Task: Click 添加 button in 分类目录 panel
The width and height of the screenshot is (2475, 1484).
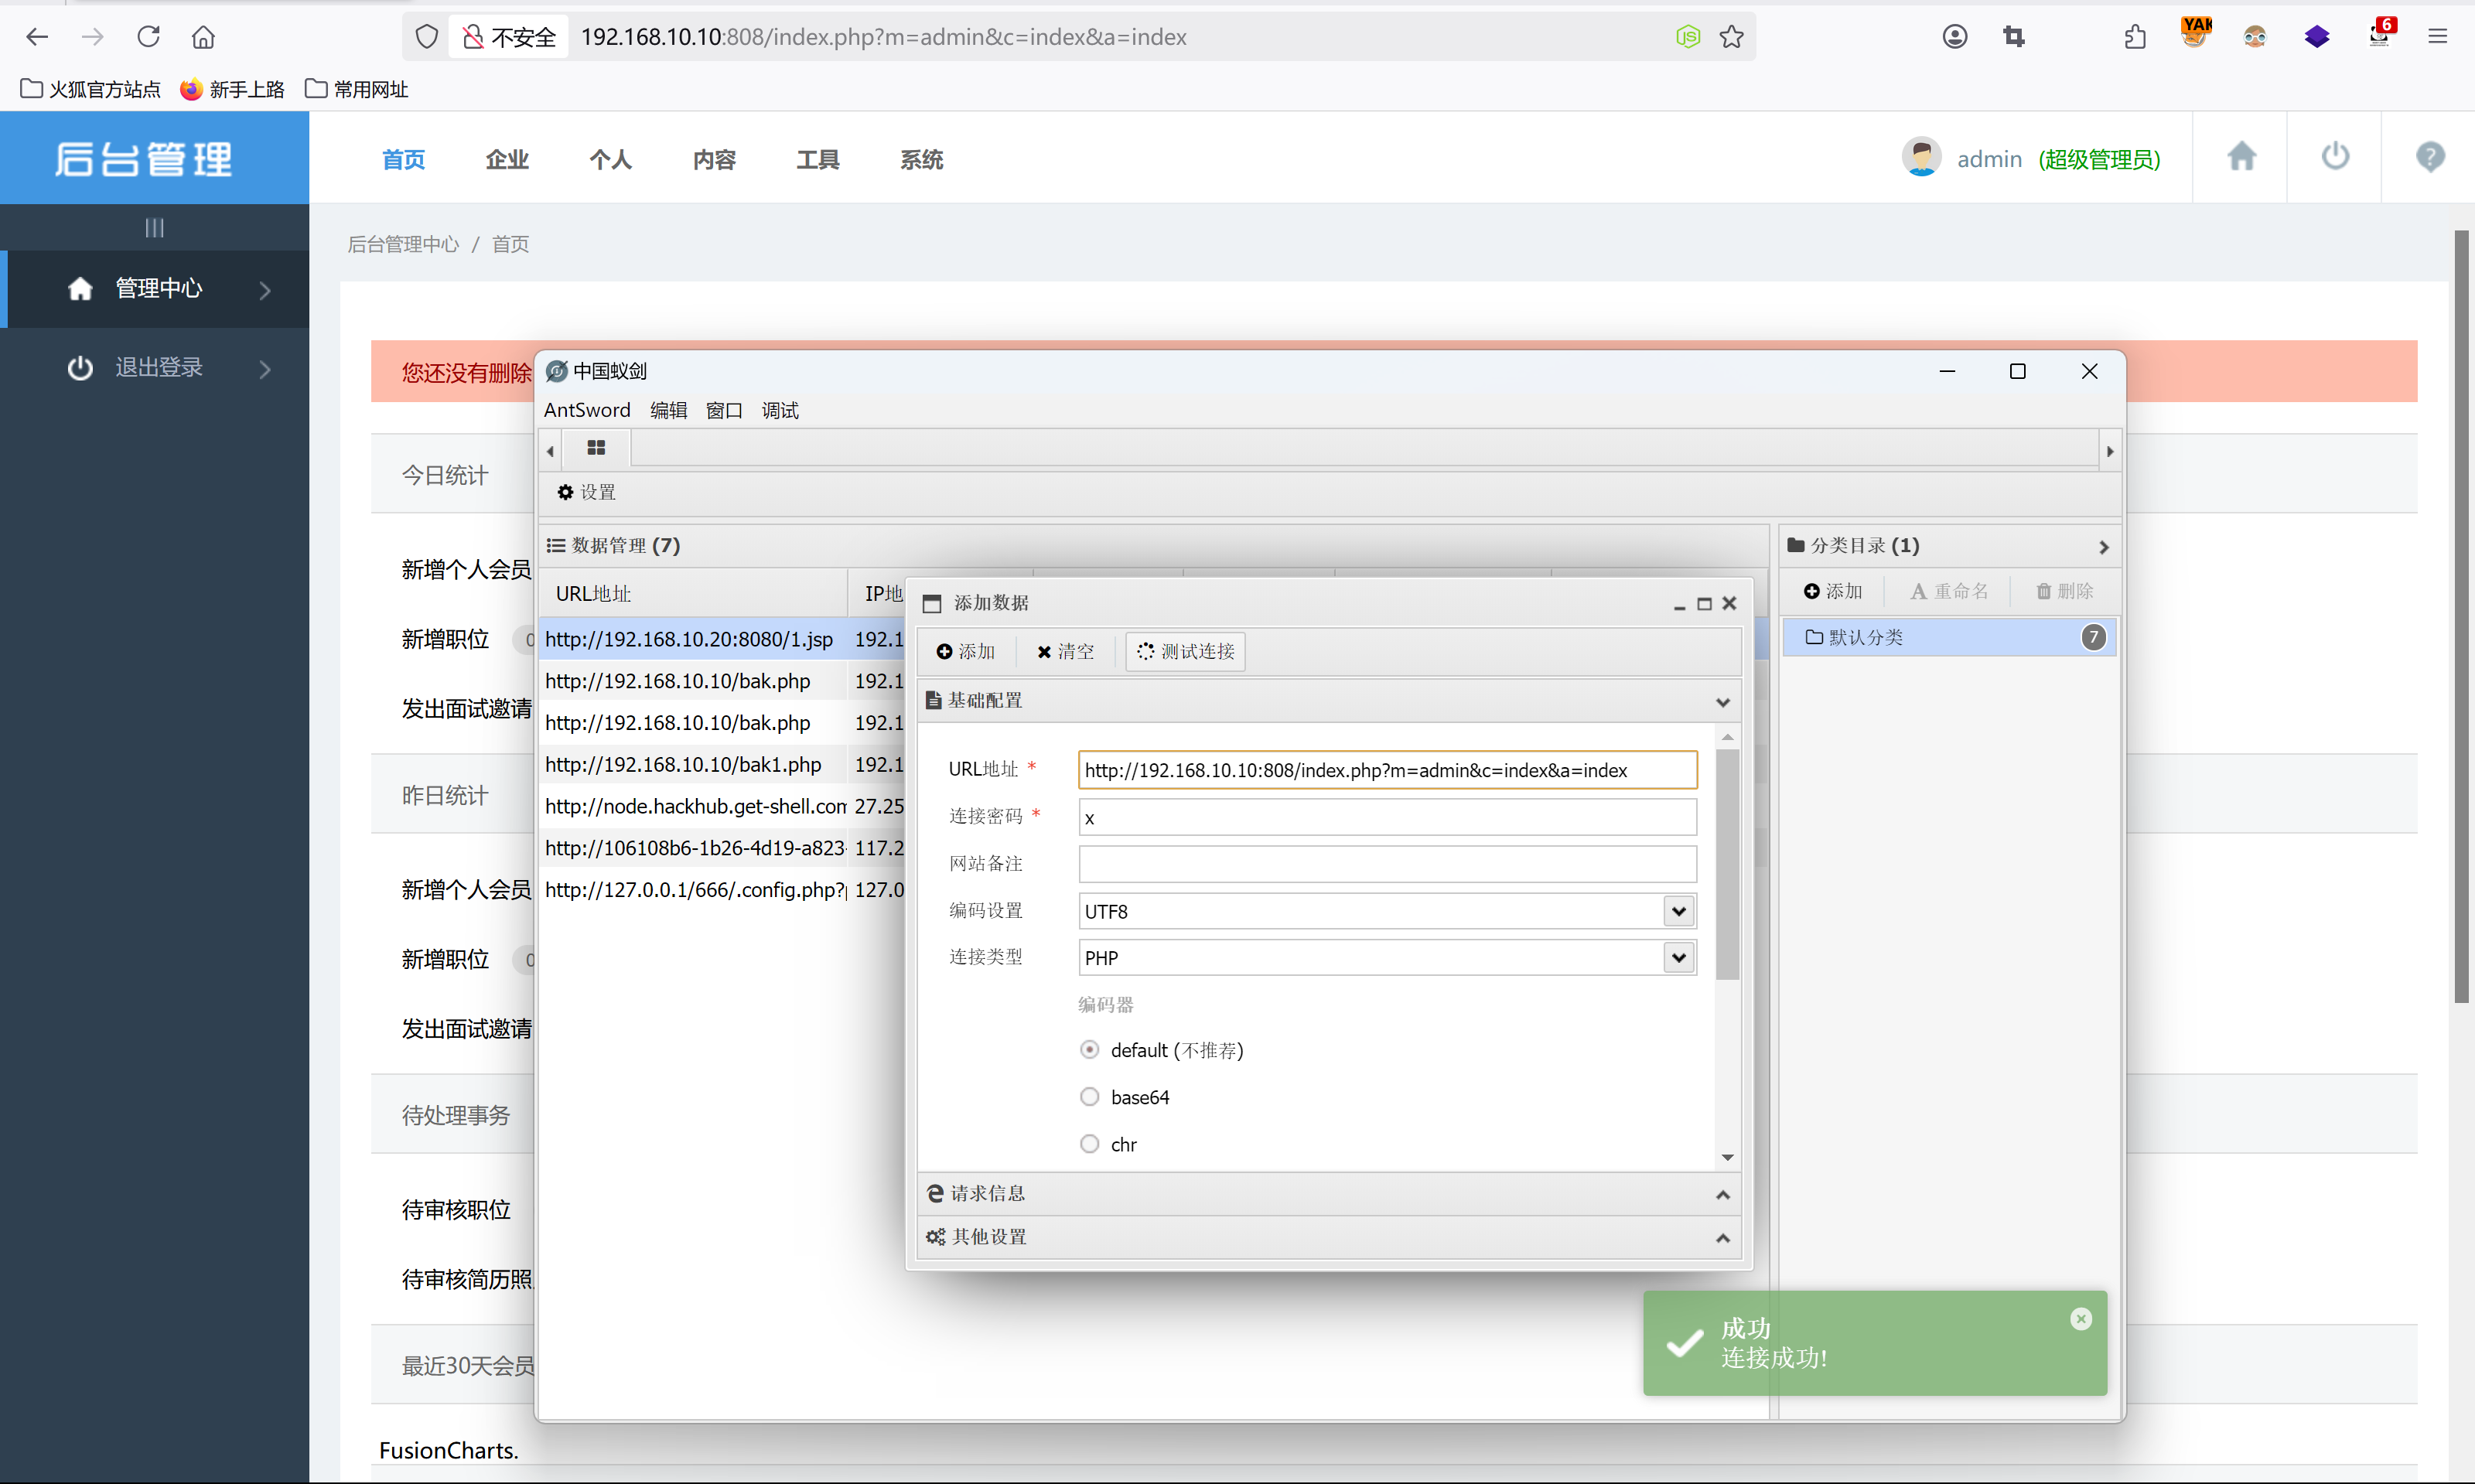Action: point(1833,591)
